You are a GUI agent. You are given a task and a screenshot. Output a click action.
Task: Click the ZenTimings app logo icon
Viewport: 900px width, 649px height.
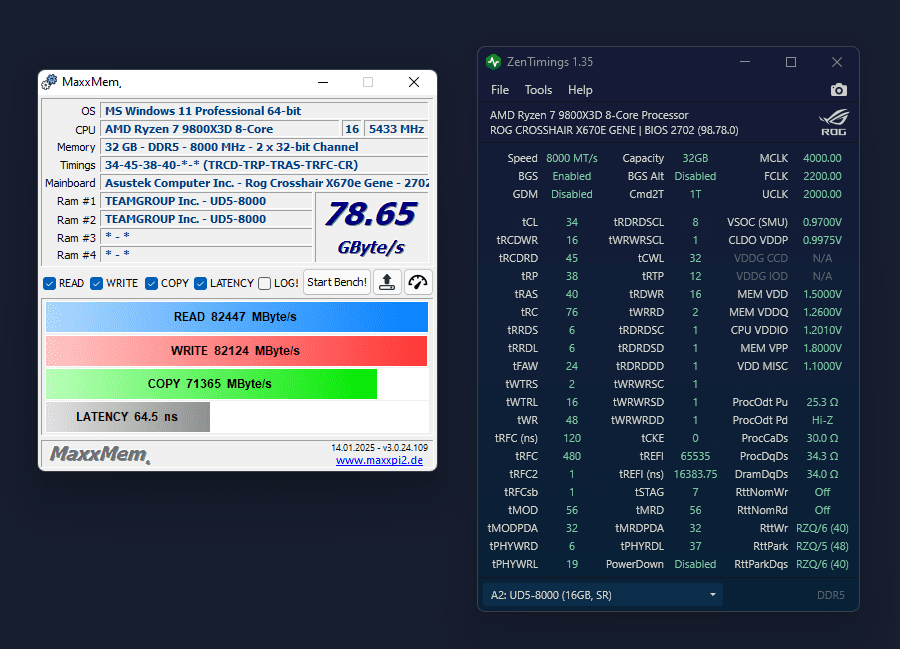coord(494,62)
